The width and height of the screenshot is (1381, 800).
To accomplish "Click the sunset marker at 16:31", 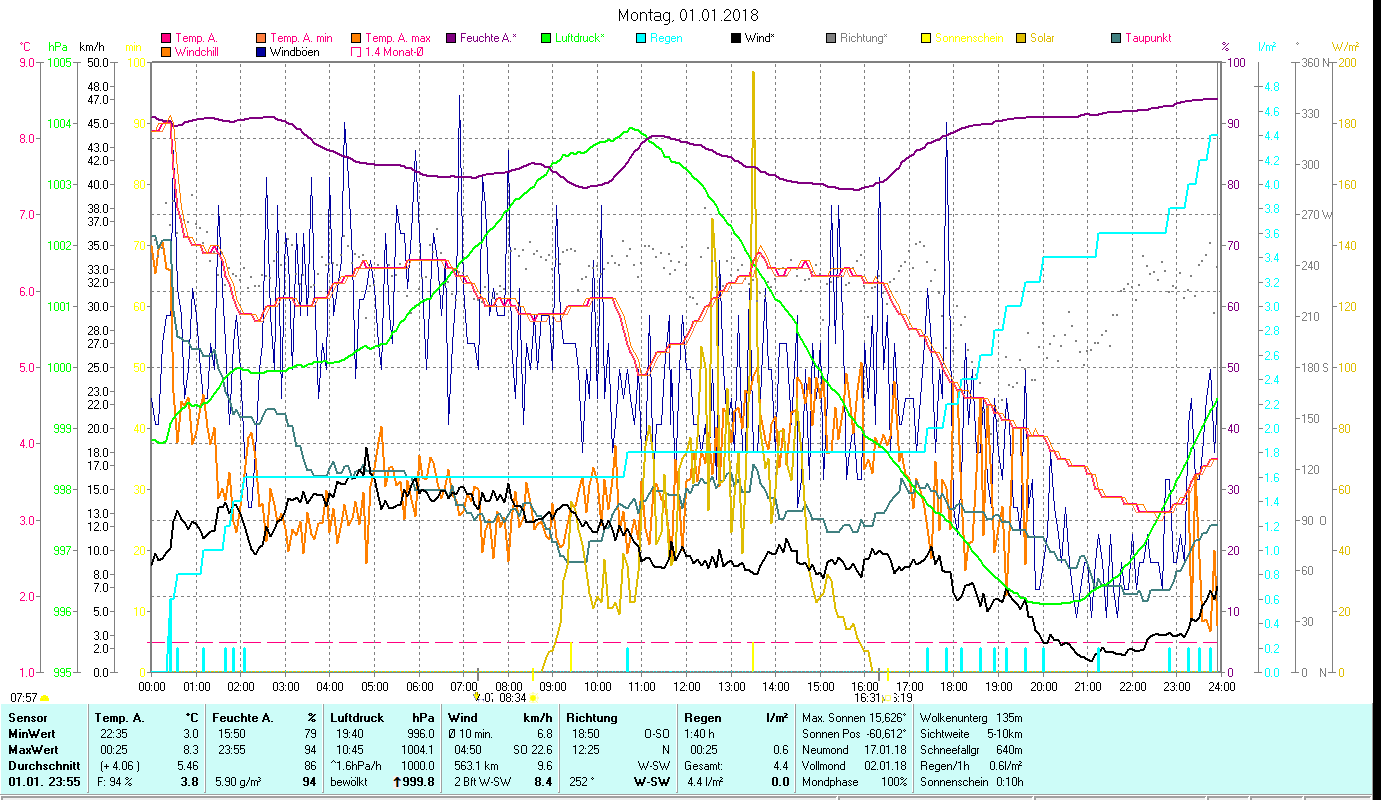I will coord(886,697).
